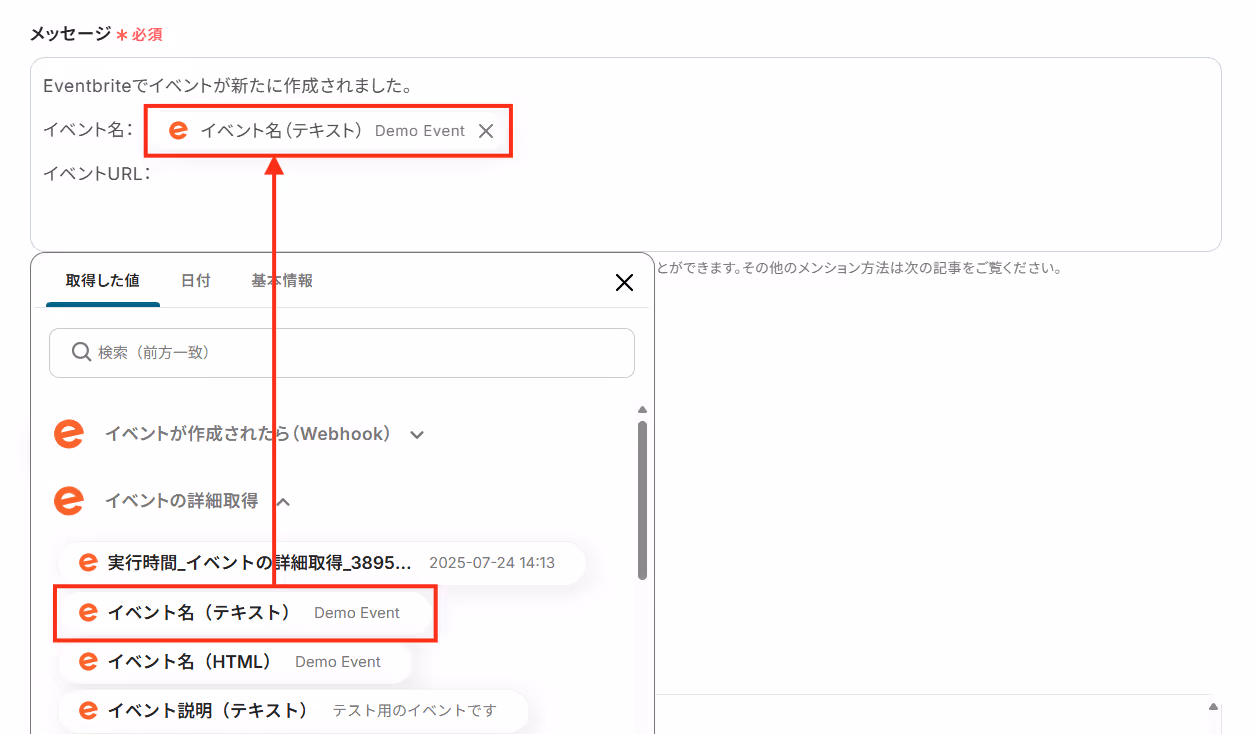The width and height of the screenshot is (1257, 734).
Task: Click the Eventbrite icon on イベント名（HTML） row
Action: click(88, 662)
